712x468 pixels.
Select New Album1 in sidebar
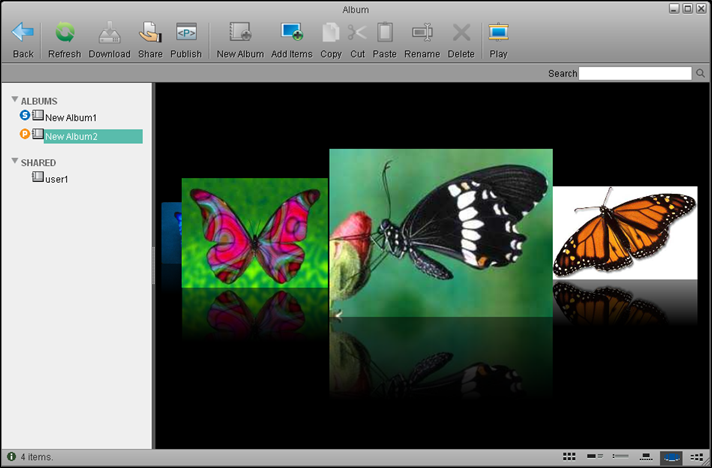coord(70,118)
